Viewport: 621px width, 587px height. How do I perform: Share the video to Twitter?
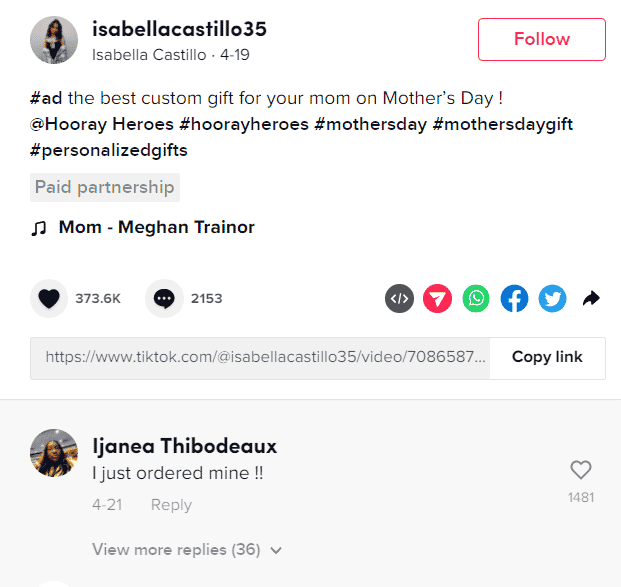pos(552,298)
